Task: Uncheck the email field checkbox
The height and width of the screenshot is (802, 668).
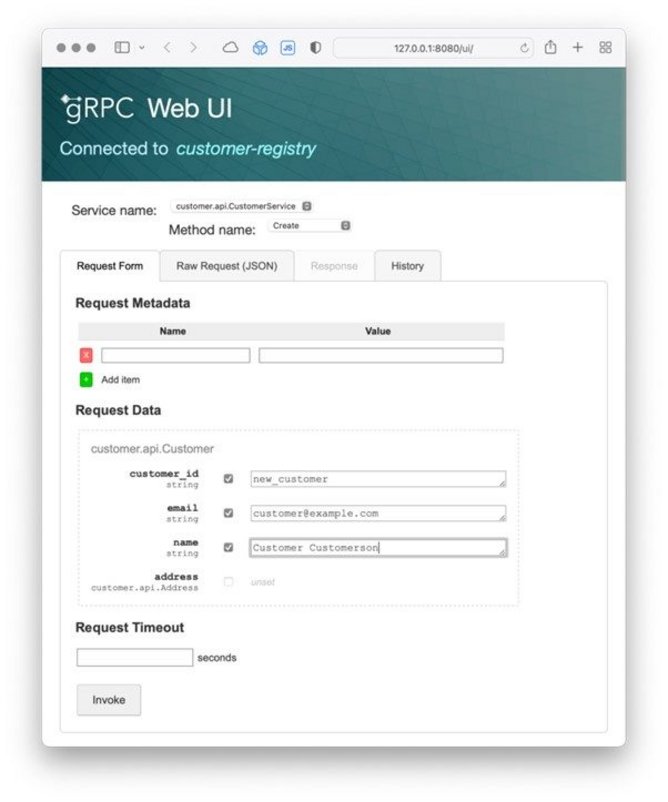Action: pyautogui.click(x=229, y=513)
